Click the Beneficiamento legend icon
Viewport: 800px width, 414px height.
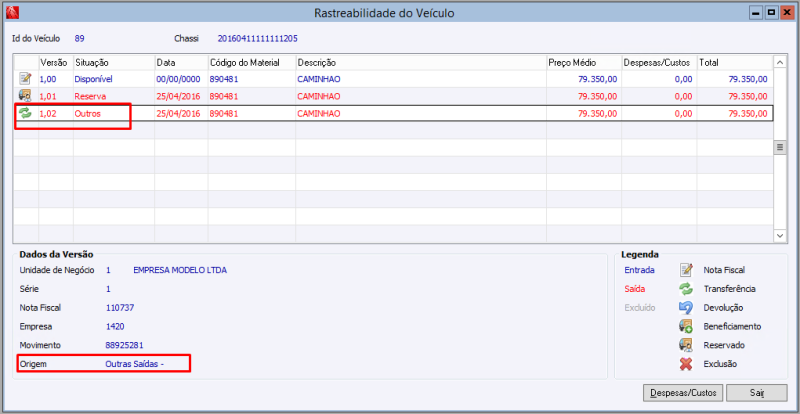(x=686, y=326)
